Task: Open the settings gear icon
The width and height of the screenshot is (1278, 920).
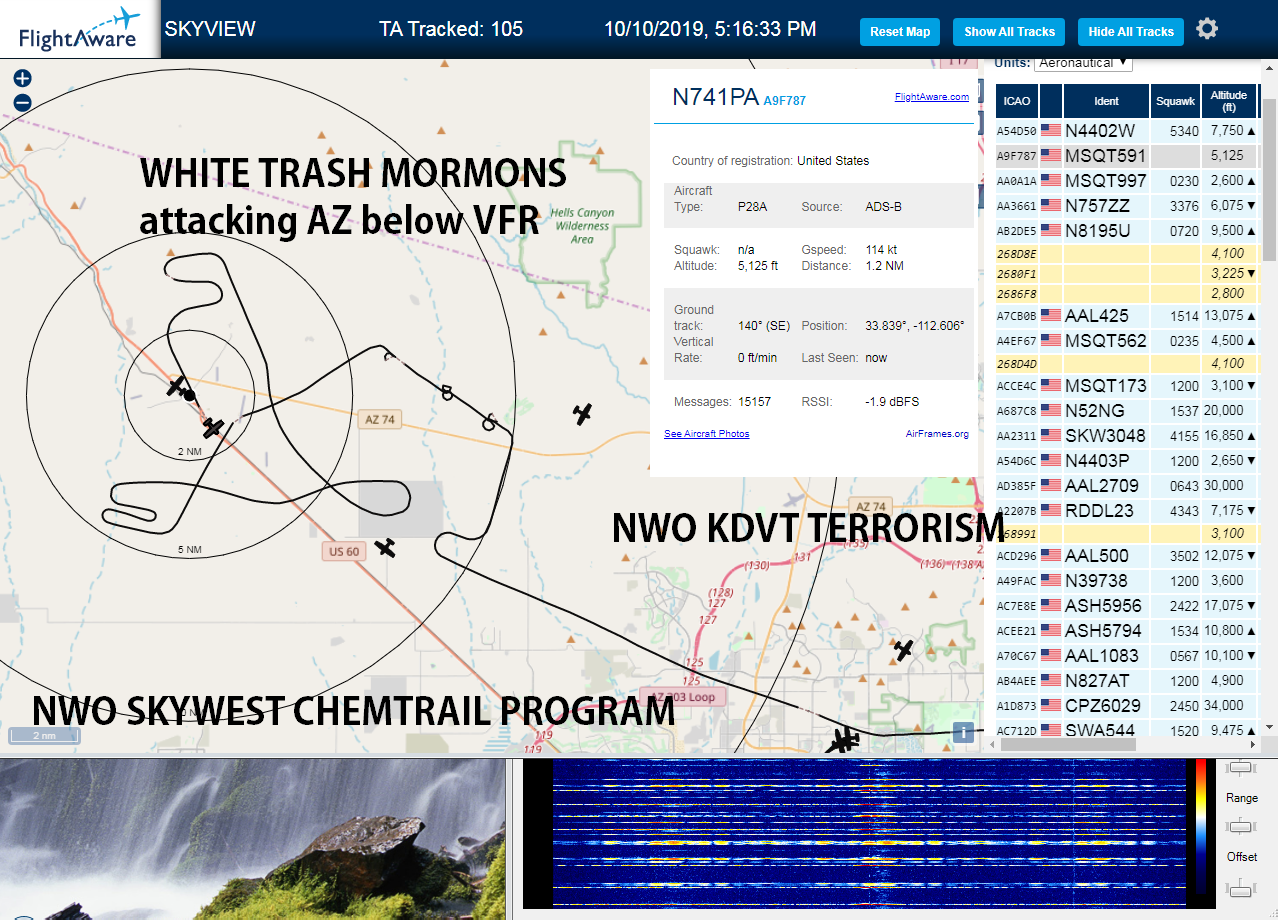Action: [x=1207, y=29]
